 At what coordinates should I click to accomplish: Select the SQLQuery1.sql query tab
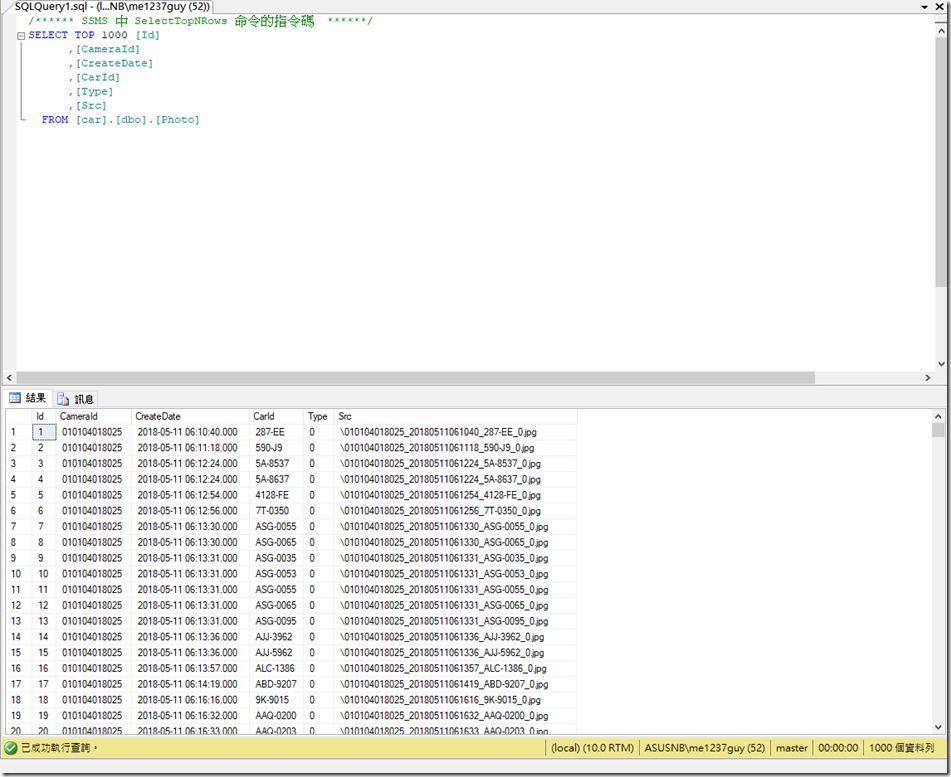point(110,7)
